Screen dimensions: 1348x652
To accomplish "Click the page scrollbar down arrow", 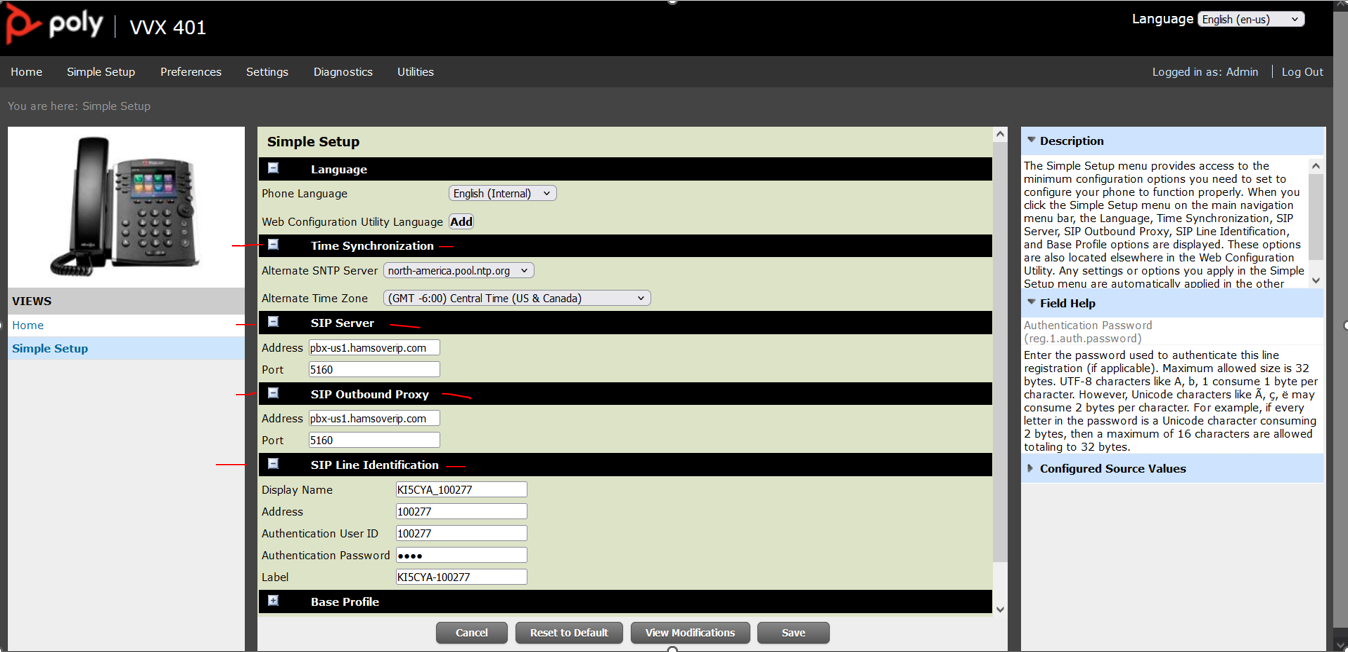I will (1340, 643).
